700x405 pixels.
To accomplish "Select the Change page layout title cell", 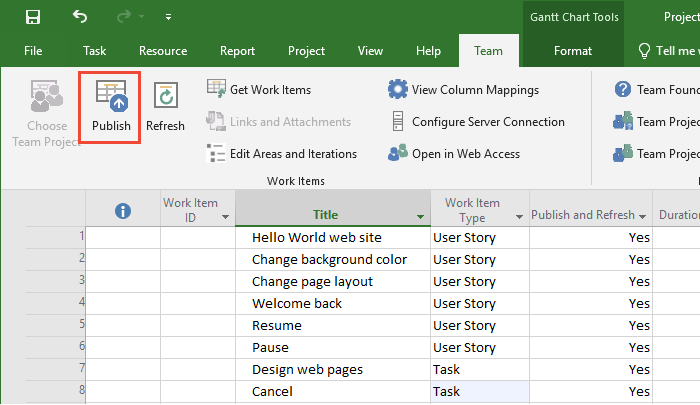I will click(333, 281).
